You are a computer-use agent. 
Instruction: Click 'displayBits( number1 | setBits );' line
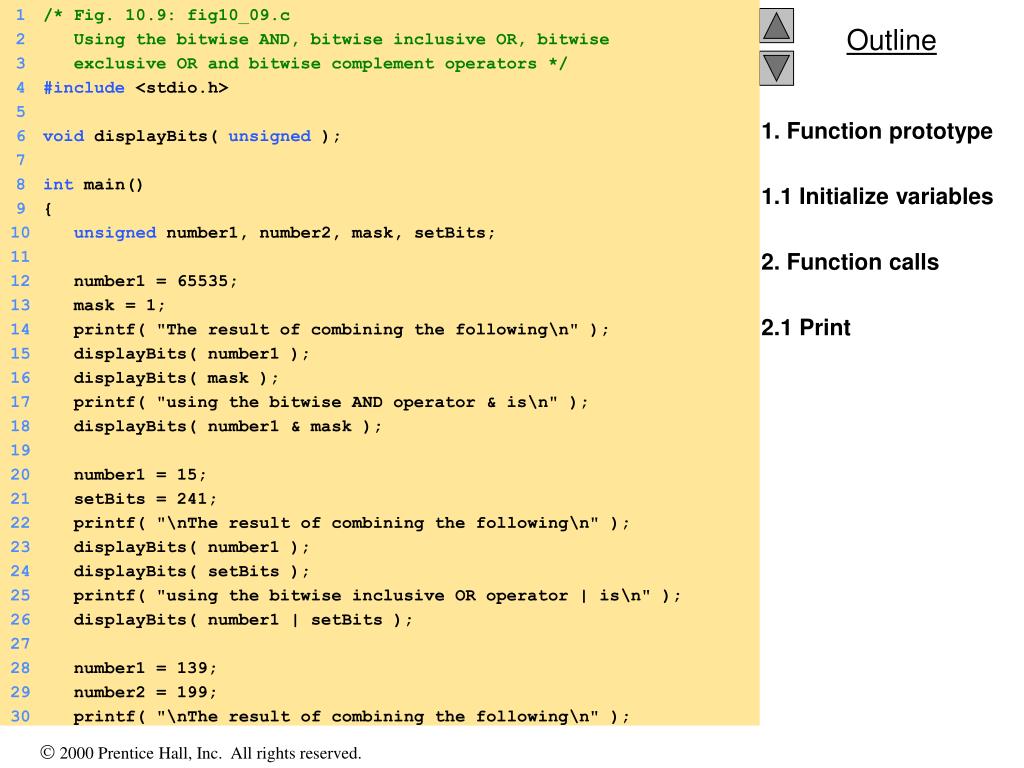click(243, 619)
